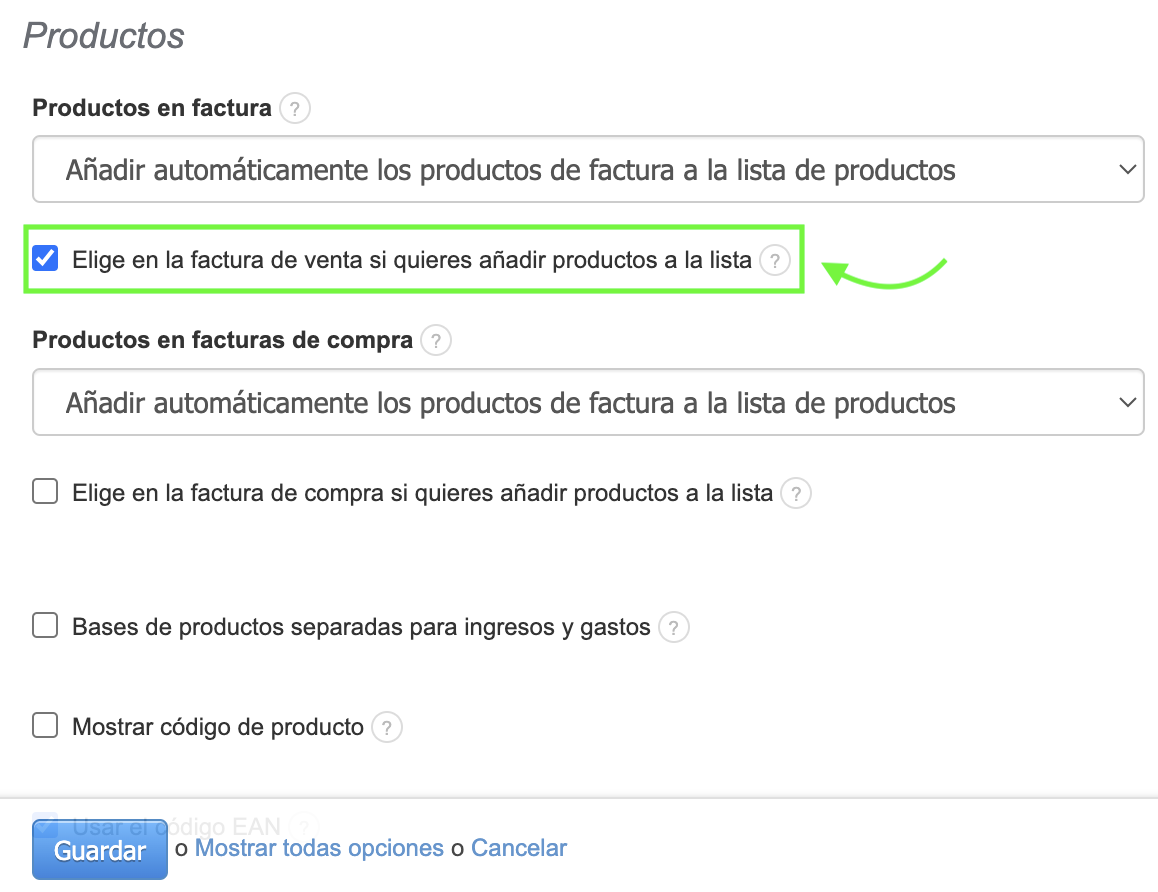Click help icon next to Mostrar código de producto

[x=387, y=727]
